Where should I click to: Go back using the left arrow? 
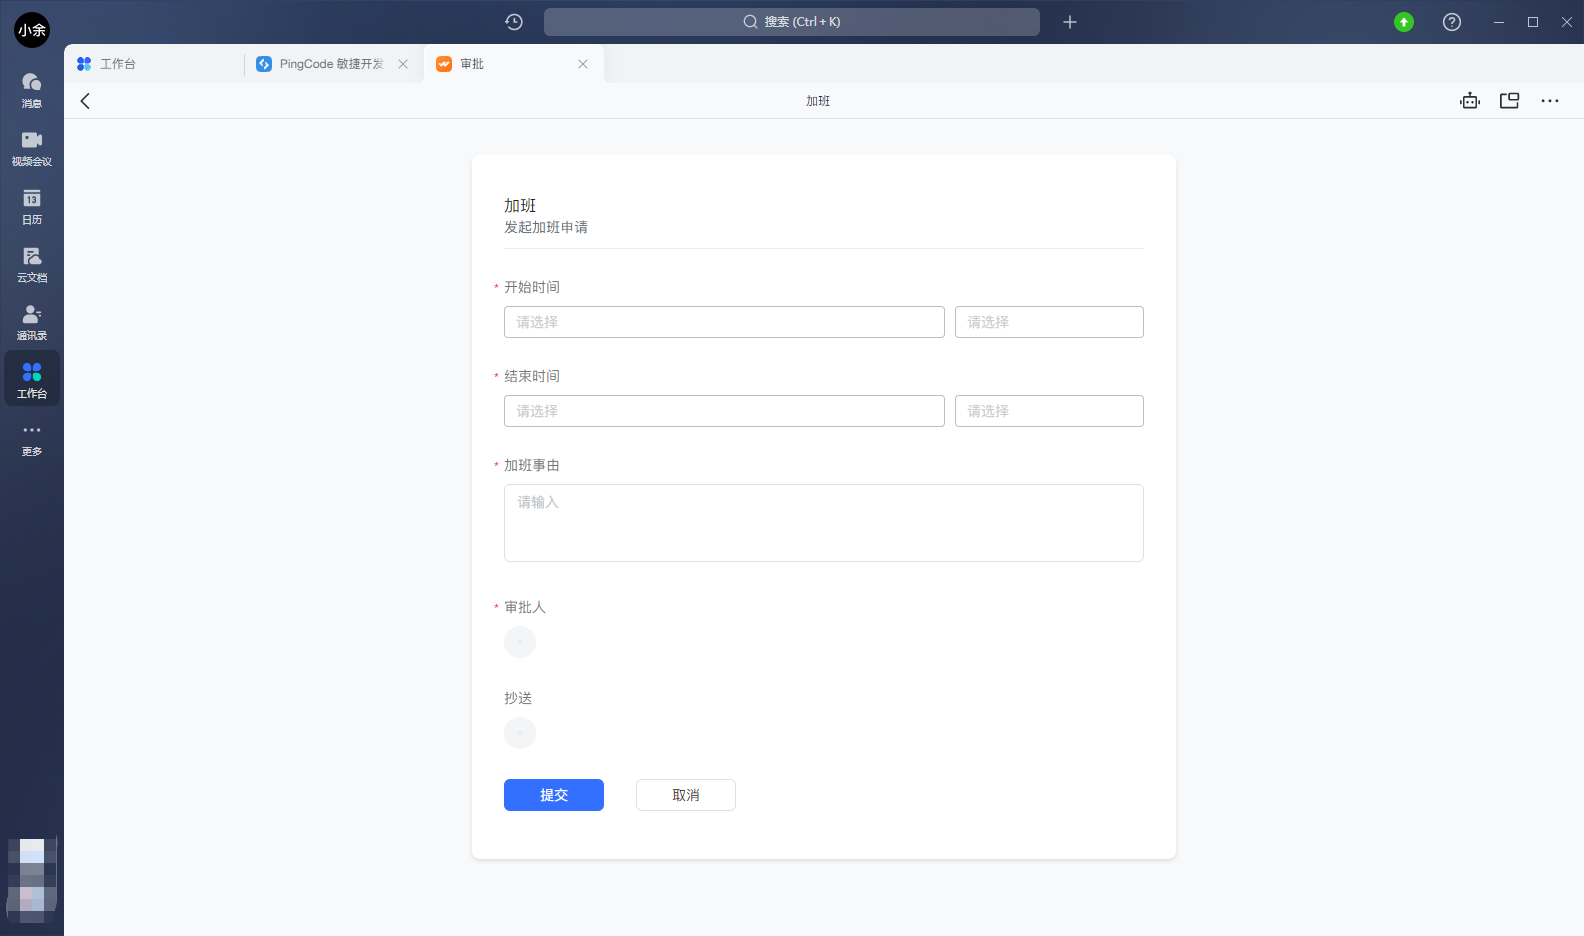(85, 101)
